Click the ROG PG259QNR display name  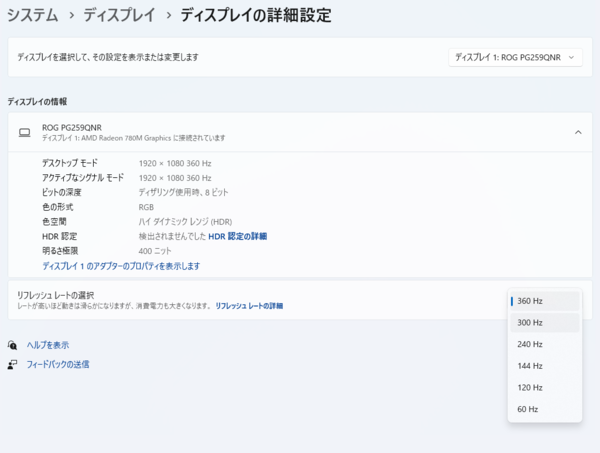(x=72, y=127)
